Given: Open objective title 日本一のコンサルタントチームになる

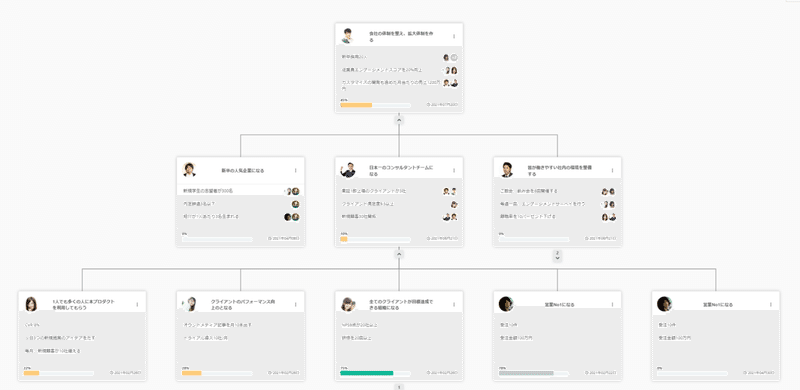Looking at the screenshot, I should coord(401,170).
